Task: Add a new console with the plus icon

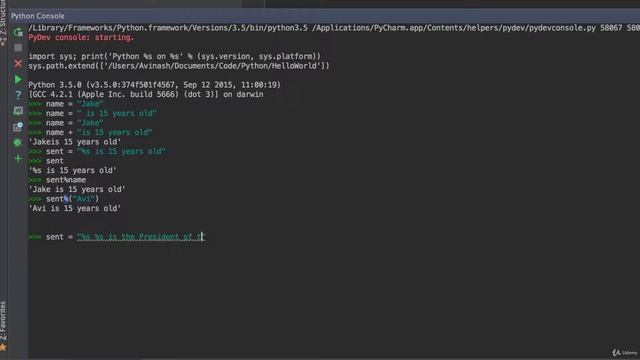Action: [x=18, y=158]
